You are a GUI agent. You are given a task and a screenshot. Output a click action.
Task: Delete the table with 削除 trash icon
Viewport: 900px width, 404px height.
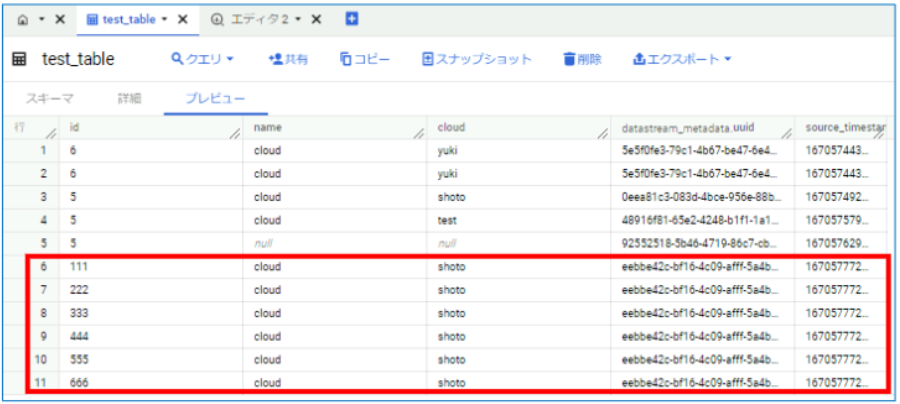click(582, 60)
